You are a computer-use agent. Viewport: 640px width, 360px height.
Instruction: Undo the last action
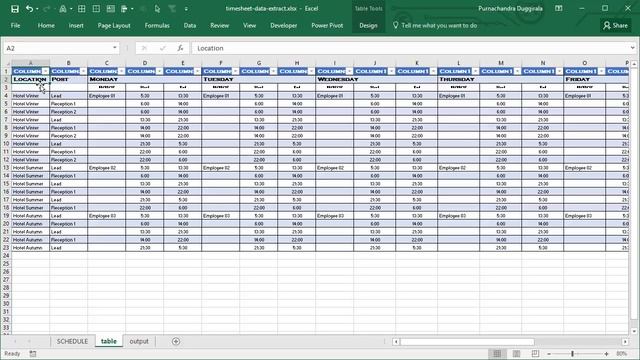coord(29,9)
